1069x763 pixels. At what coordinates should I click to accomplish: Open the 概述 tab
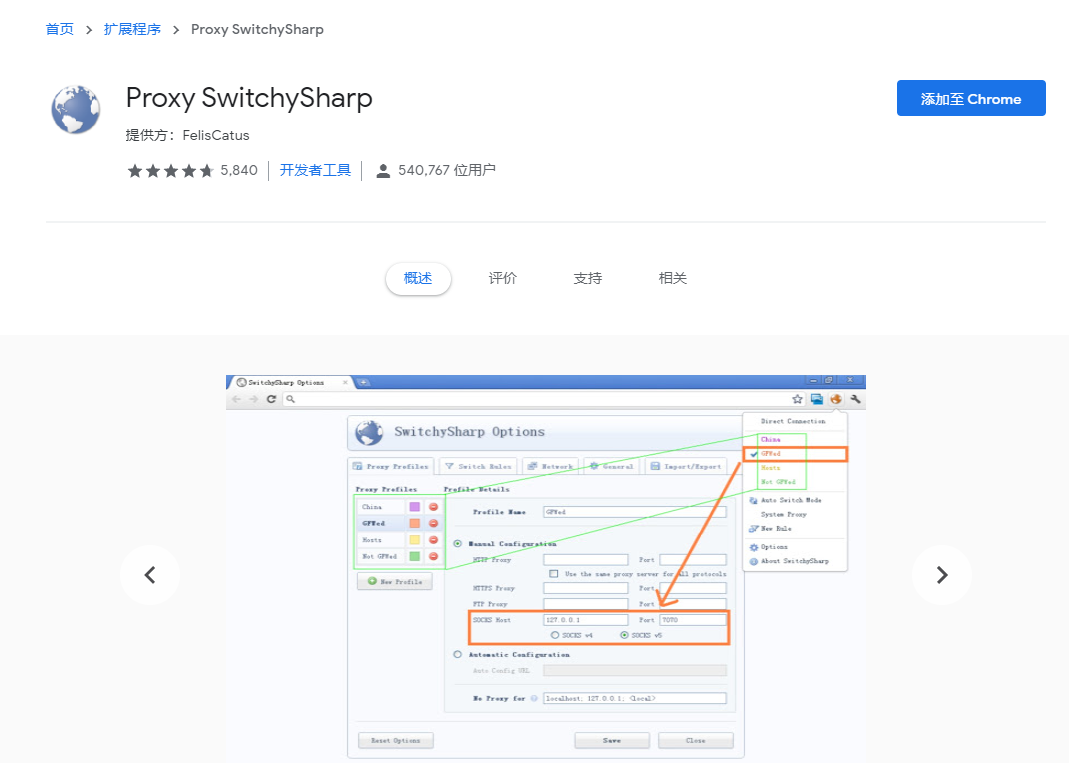(418, 279)
